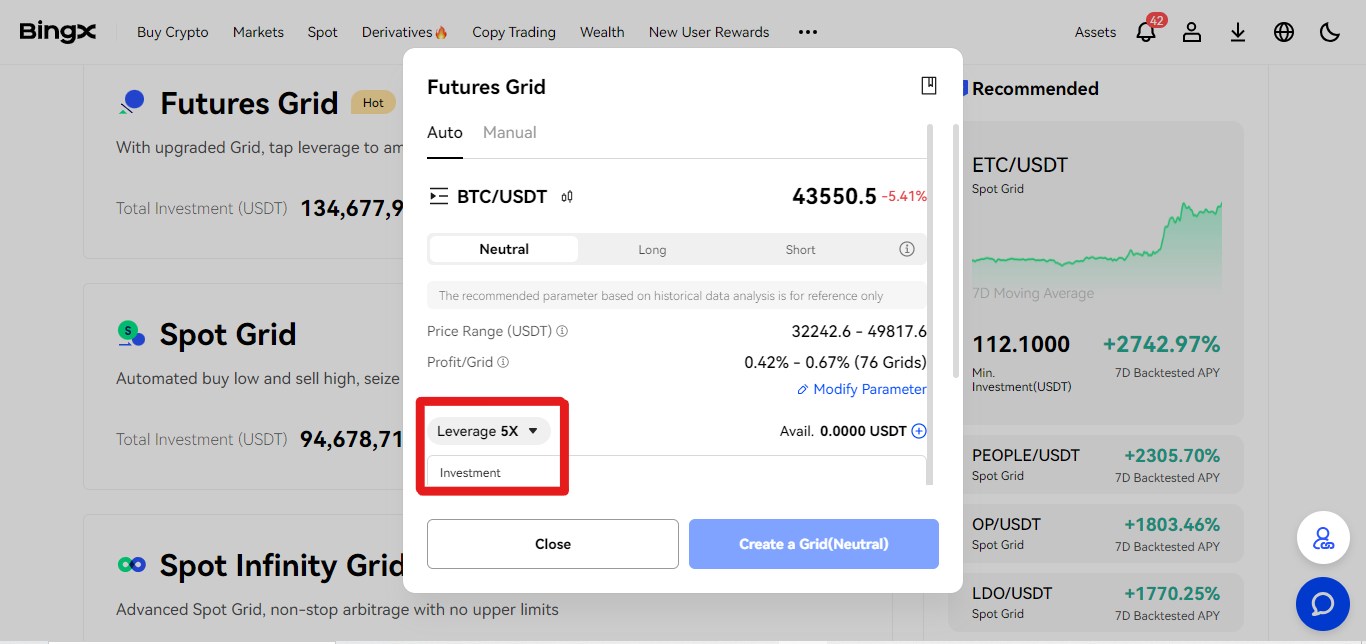
Task: Click the Hot badge next to Futures Grid
Action: (373, 102)
